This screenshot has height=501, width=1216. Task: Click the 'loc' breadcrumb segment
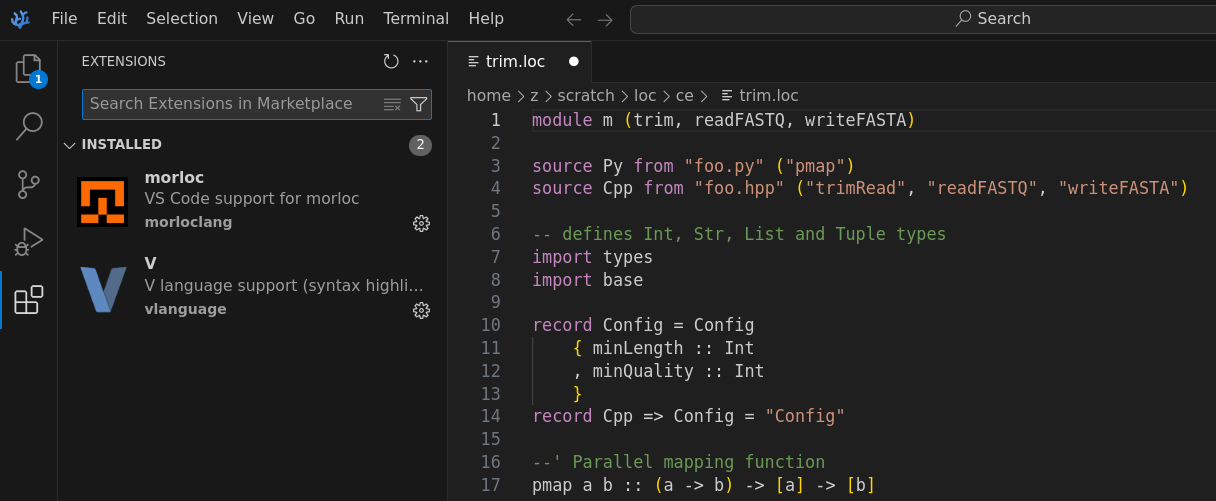645,96
